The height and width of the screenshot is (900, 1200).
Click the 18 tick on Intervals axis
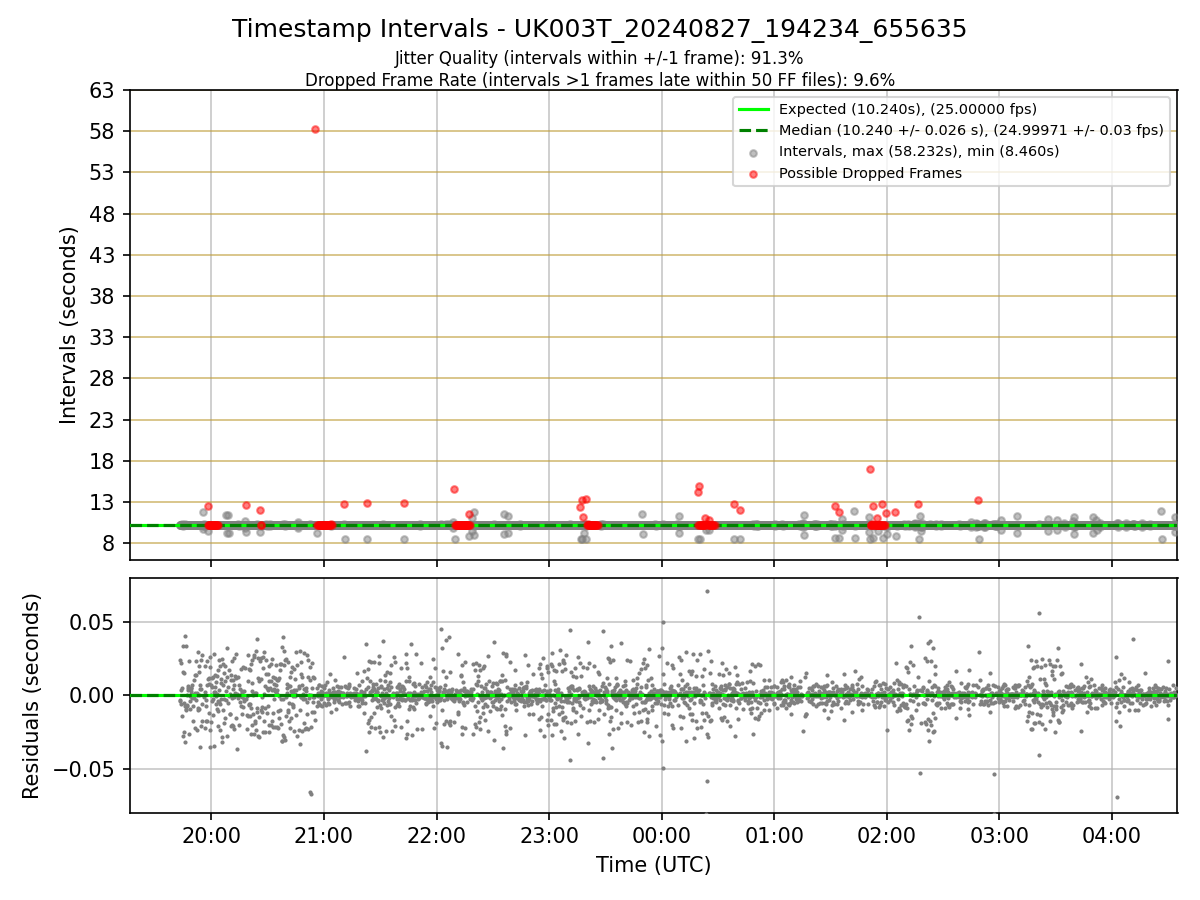[x=104, y=461]
